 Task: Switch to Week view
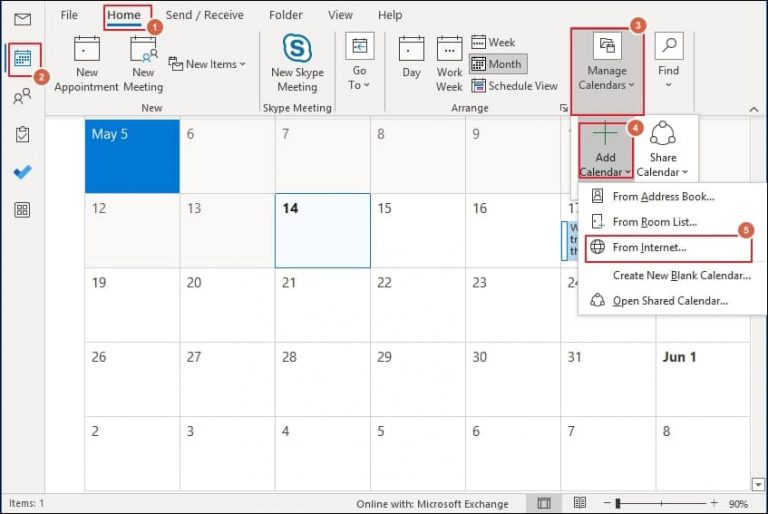click(493, 42)
